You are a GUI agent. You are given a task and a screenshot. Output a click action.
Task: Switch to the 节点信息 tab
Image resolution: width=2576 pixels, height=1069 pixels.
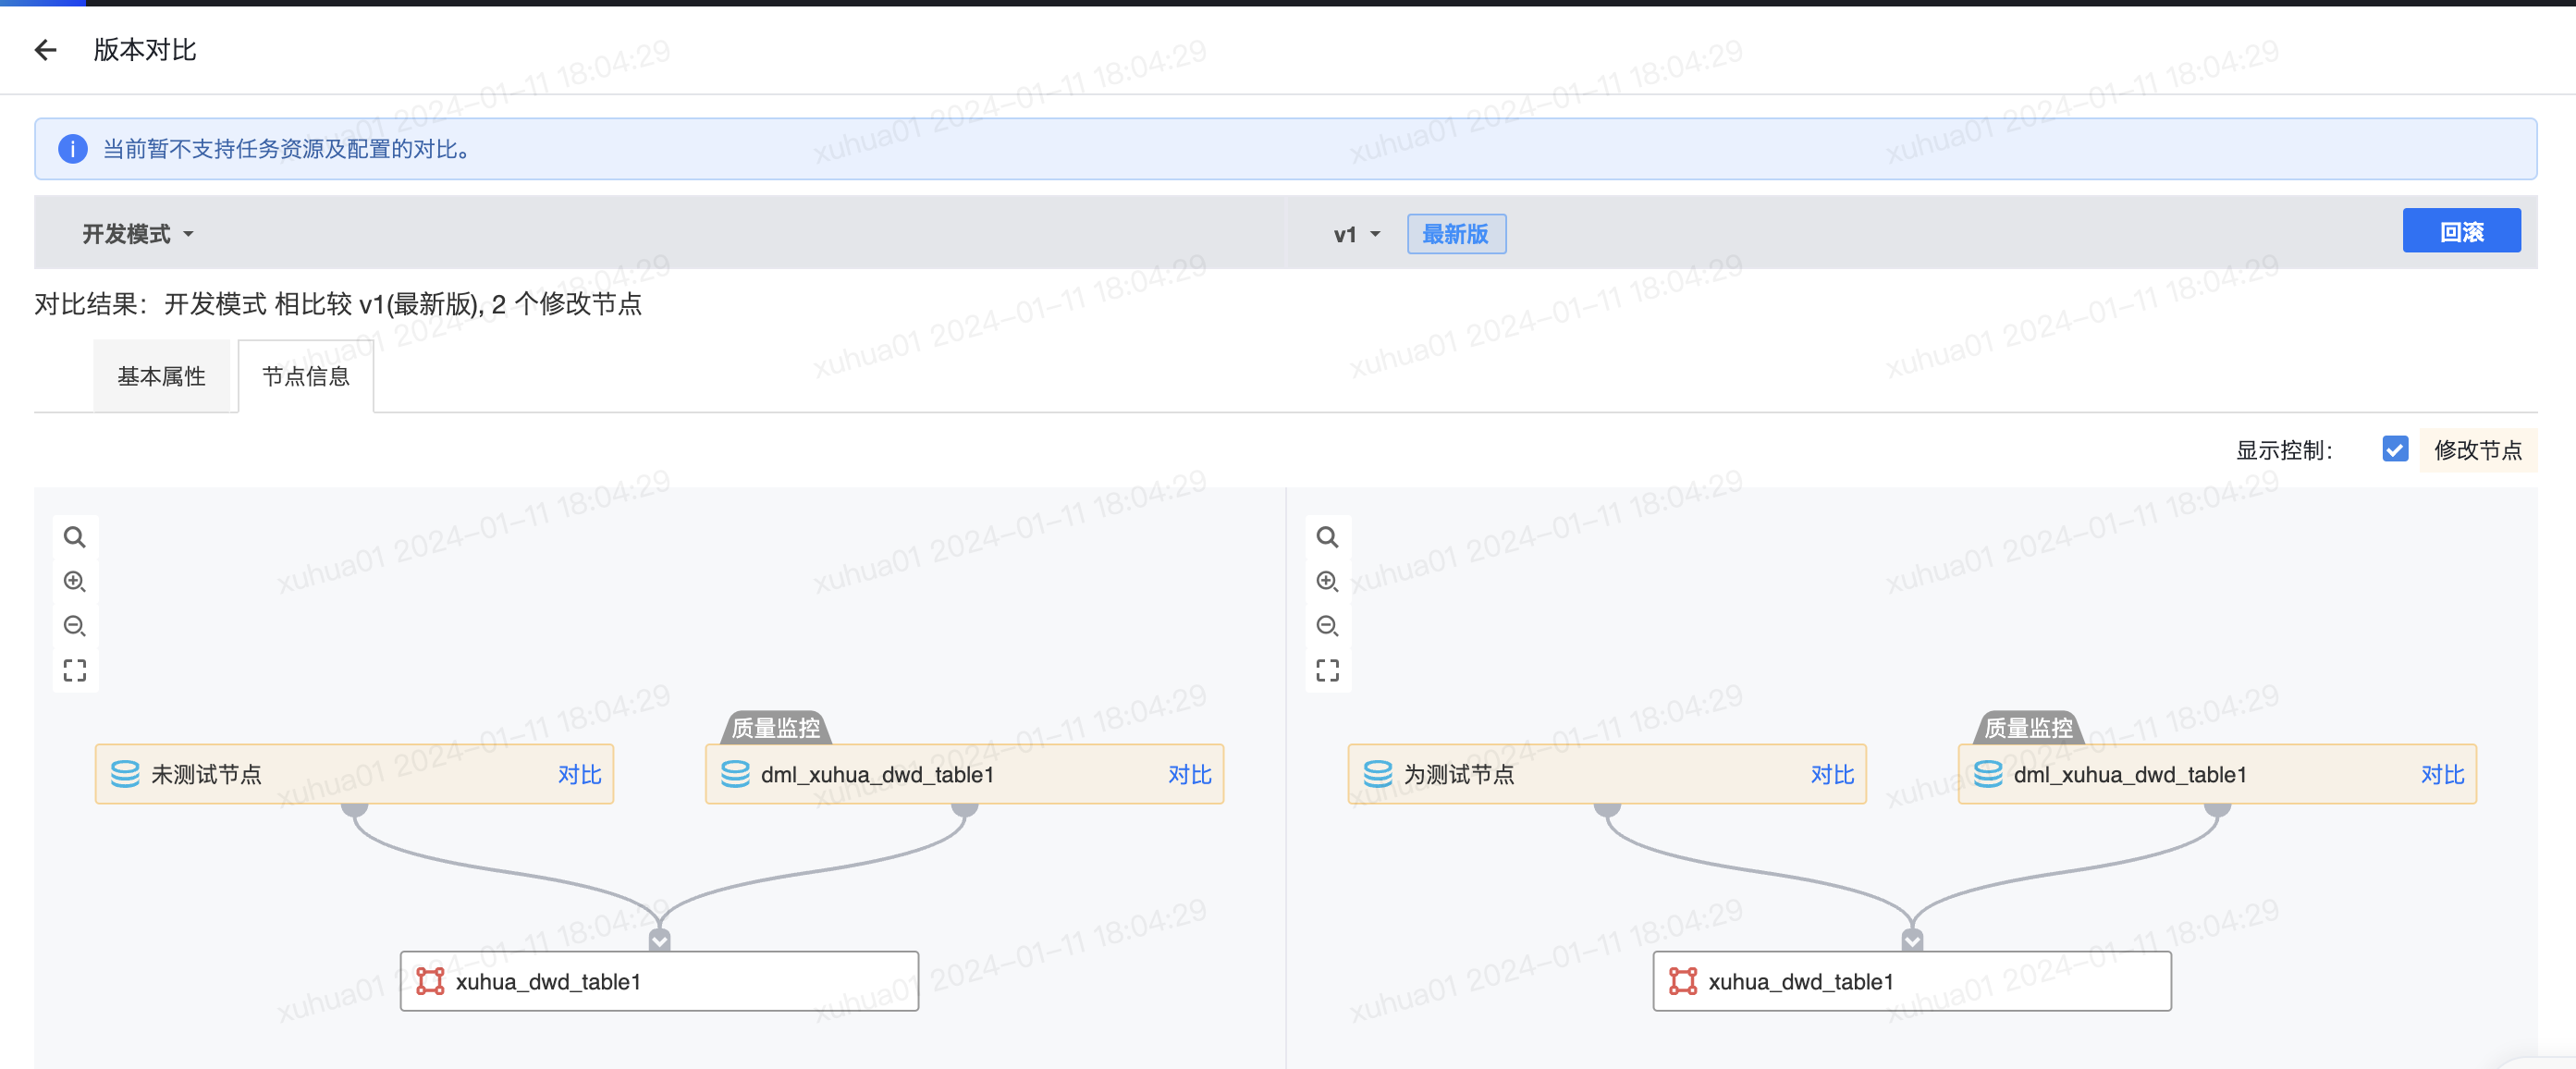[305, 376]
